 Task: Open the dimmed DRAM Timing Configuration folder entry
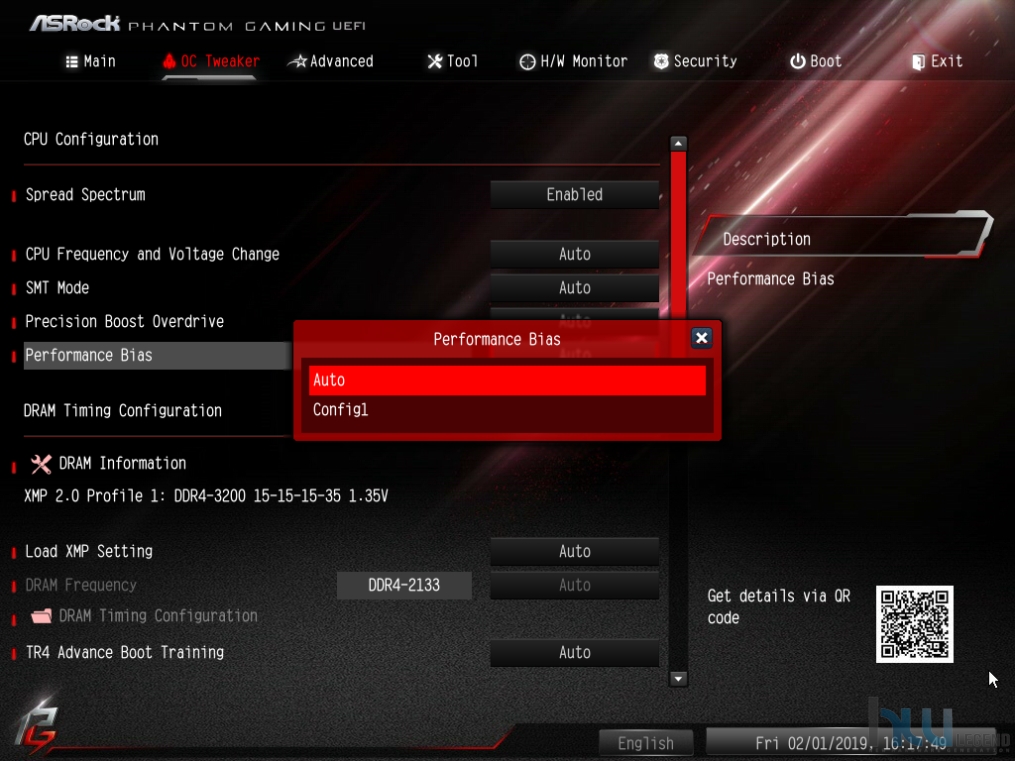click(158, 616)
